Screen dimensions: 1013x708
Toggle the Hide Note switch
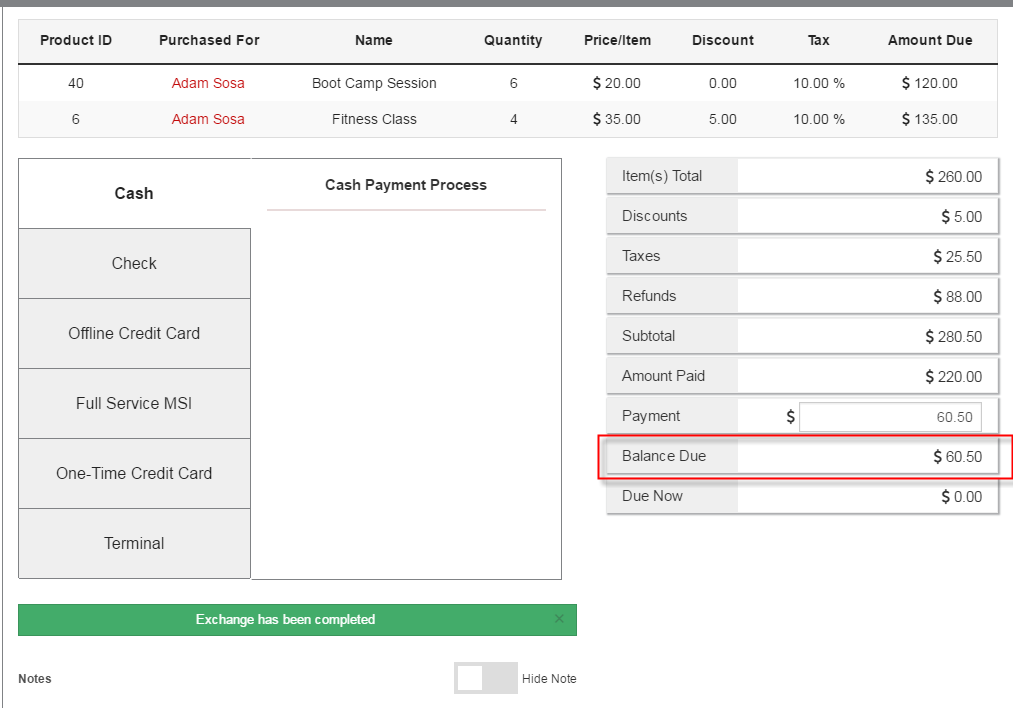[x=485, y=678]
